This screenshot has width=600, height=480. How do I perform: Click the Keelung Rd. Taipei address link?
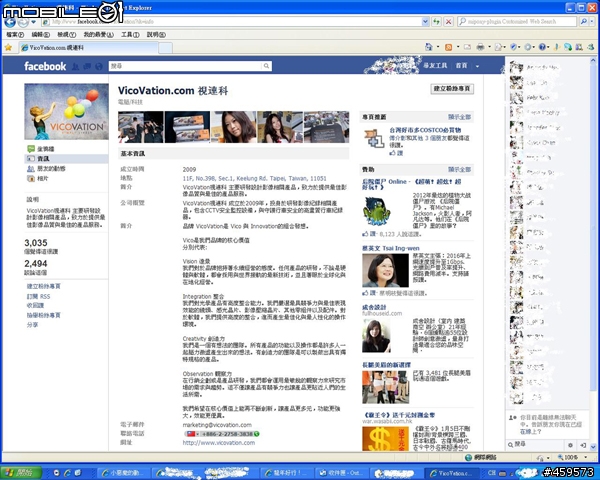(x=254, y=178)
